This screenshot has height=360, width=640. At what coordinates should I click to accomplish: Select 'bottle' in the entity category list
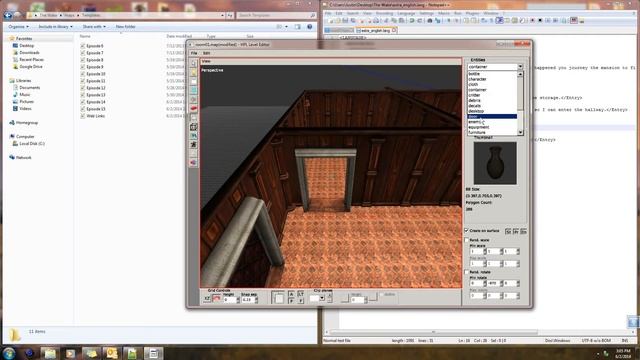click(x=492, y=74)
